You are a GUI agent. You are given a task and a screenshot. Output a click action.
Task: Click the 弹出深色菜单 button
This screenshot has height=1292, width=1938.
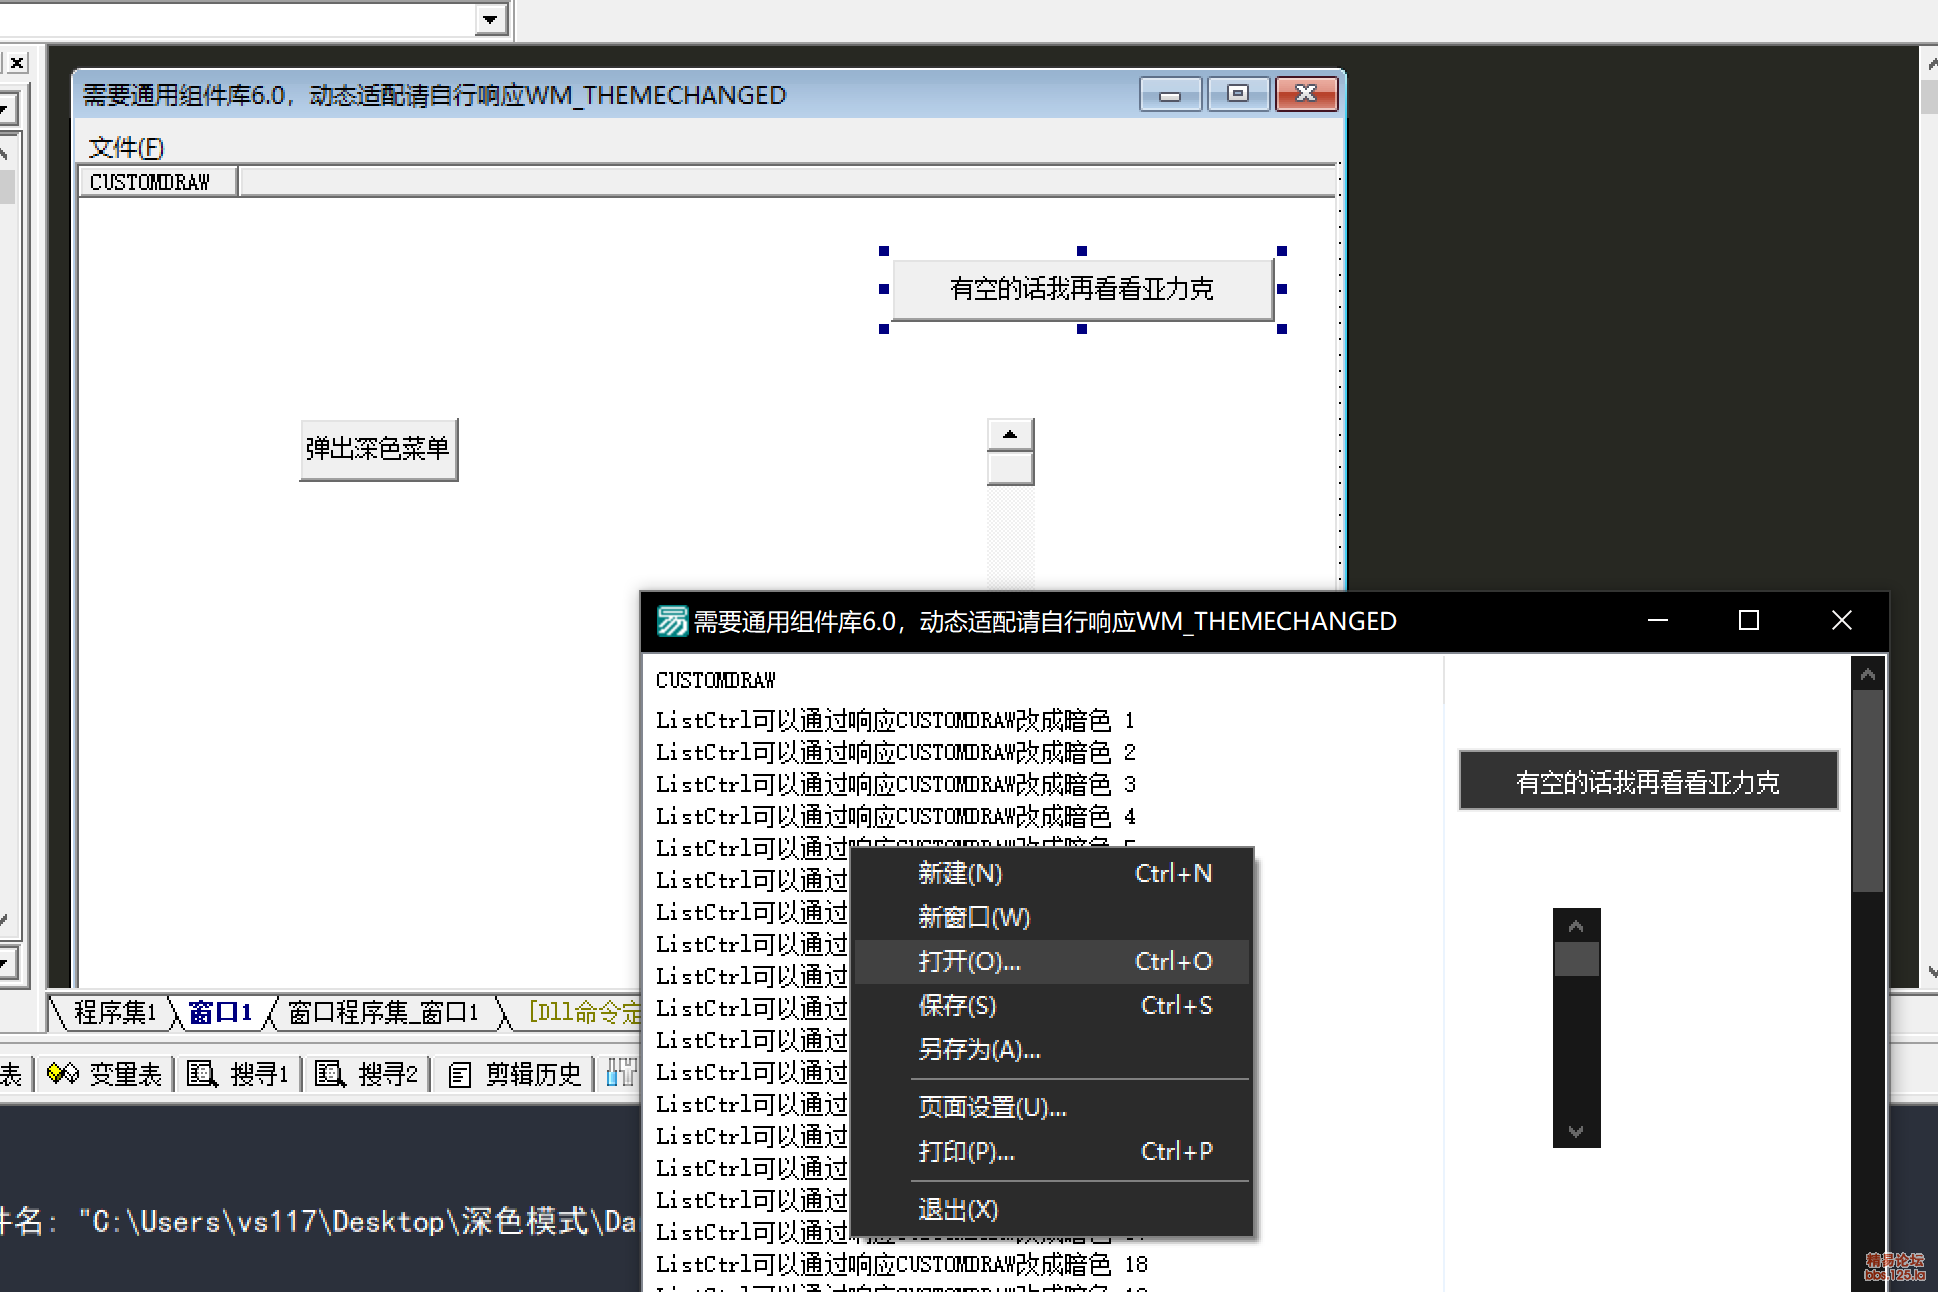379,449
